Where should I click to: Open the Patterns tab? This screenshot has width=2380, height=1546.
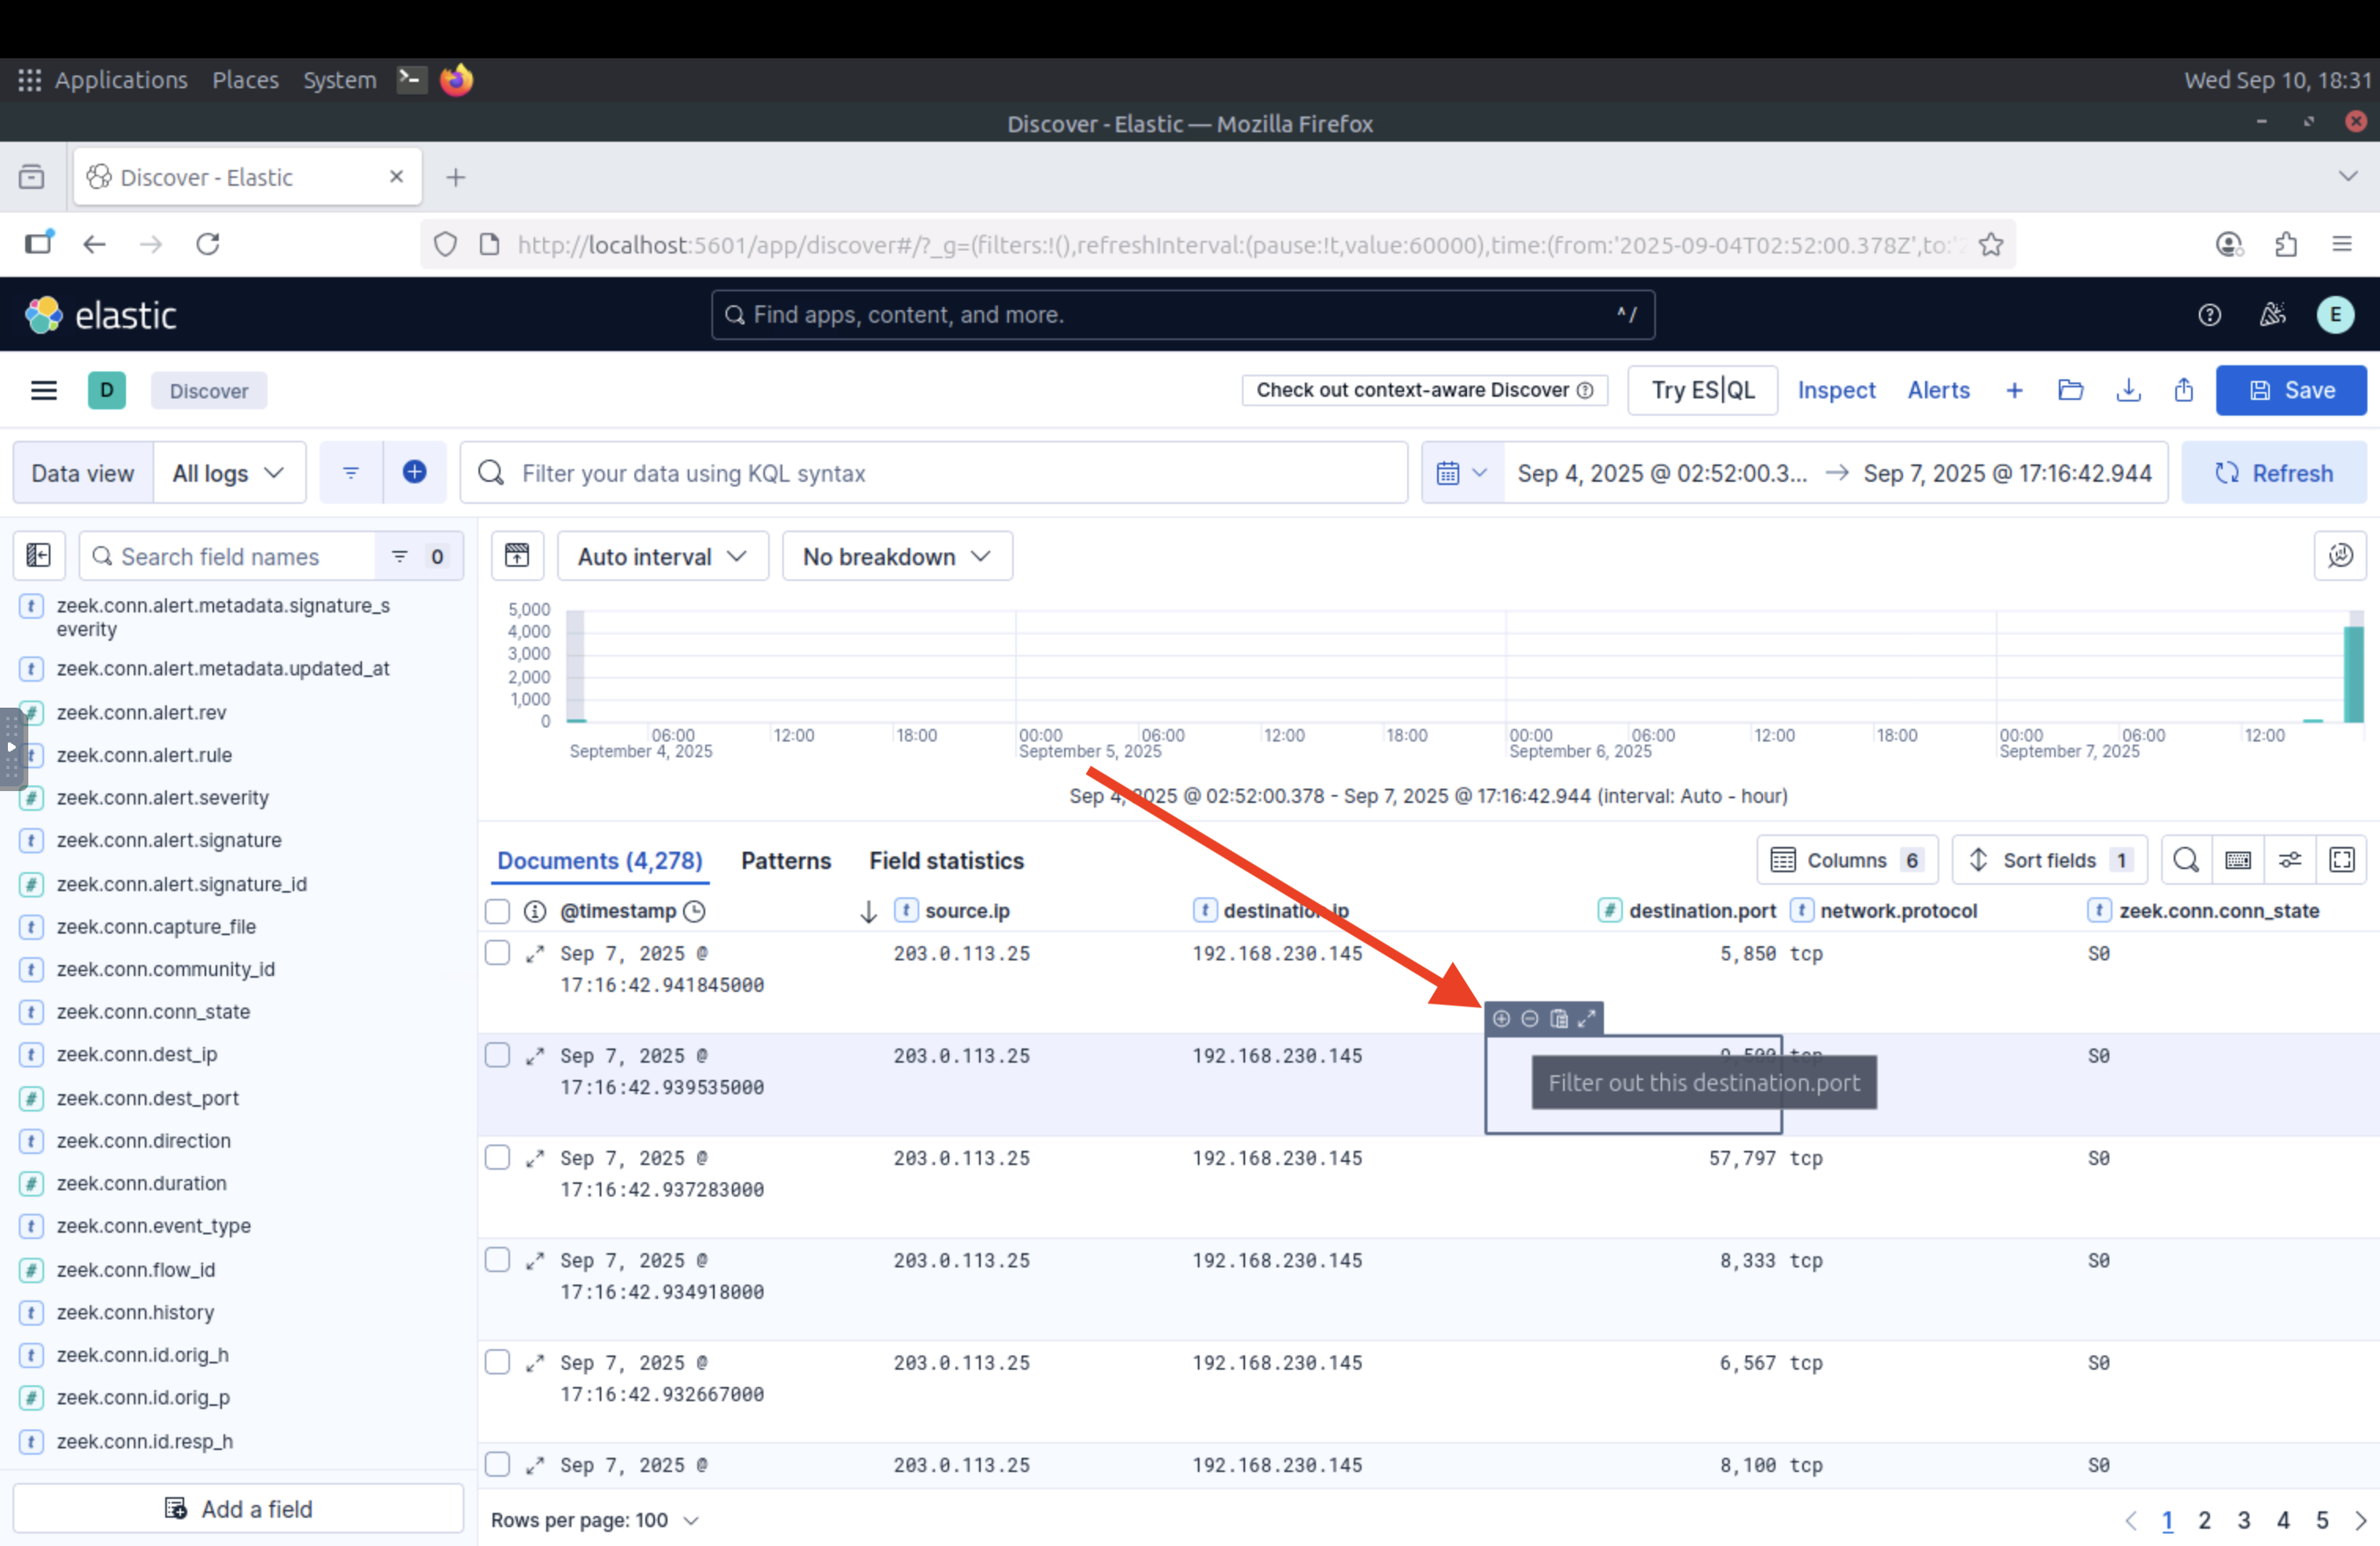[785, 861]
